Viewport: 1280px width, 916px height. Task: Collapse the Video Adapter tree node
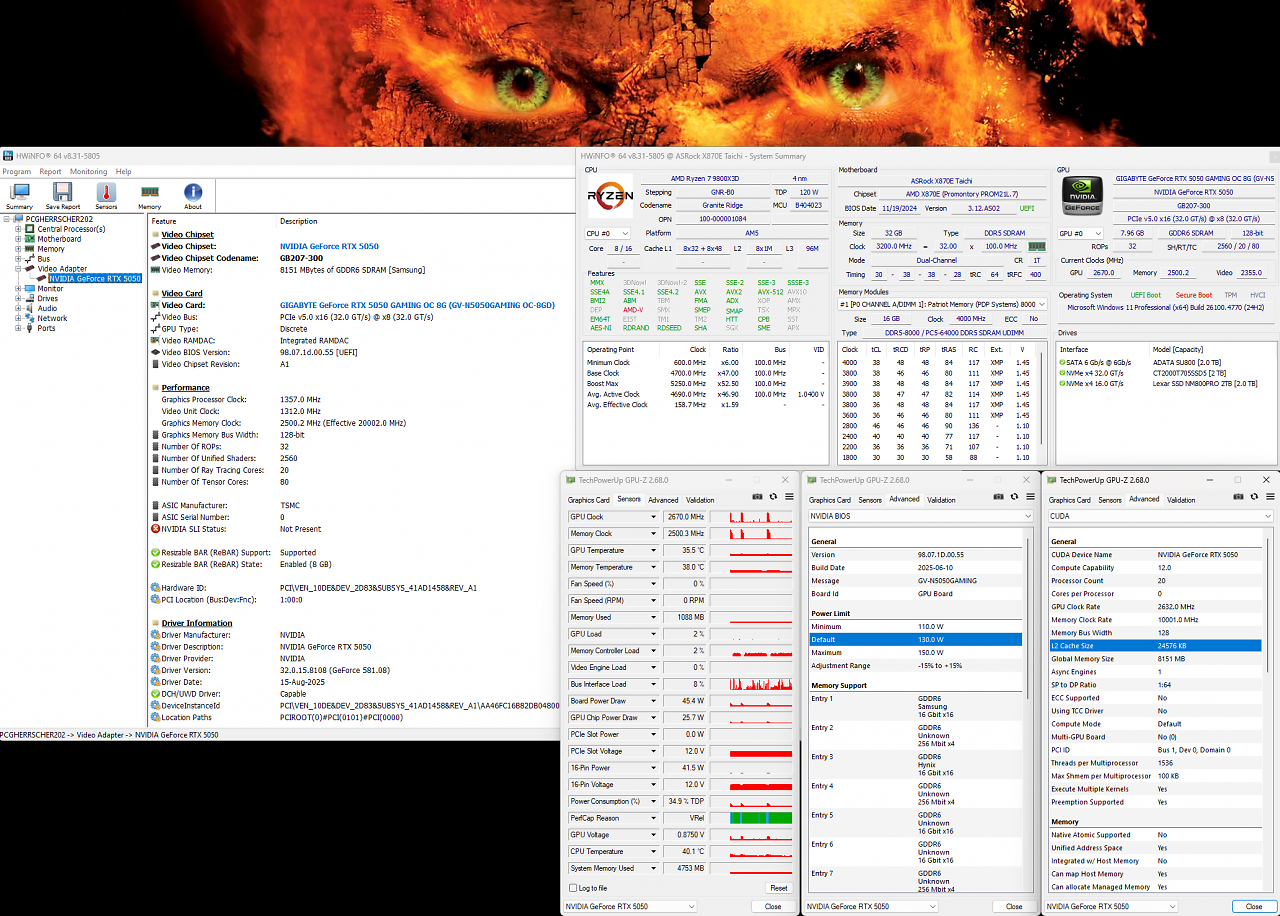tap(18, 269)
